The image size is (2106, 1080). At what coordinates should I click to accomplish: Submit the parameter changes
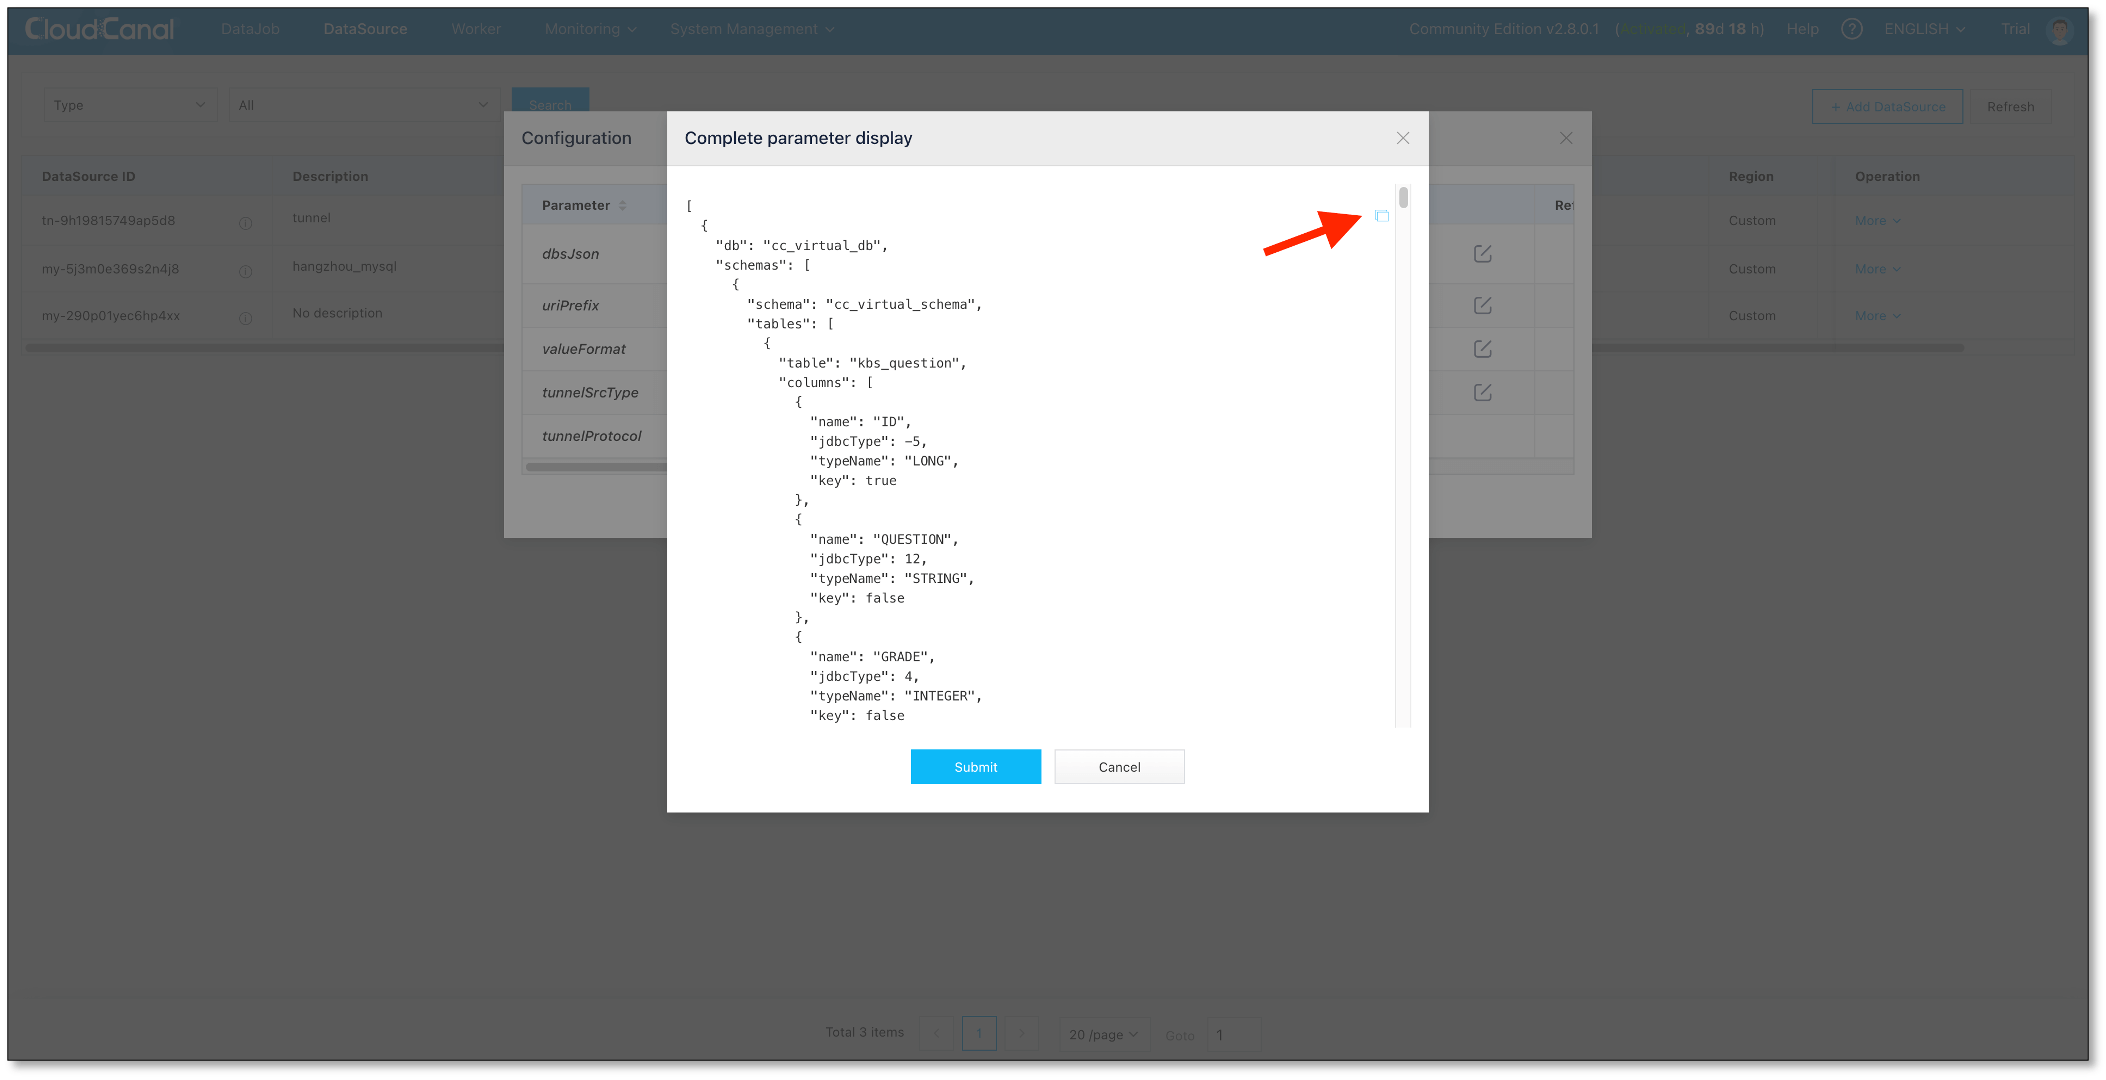pos(975,766)
